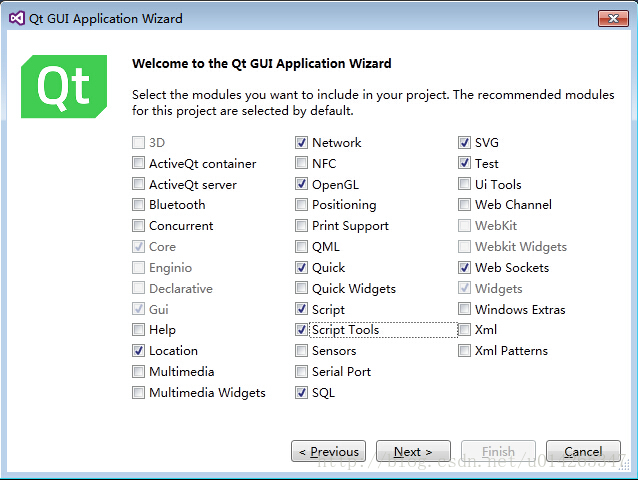The height and width of the screenshot is (481, 638).
Task: Click the disabled WebKit checkbox
Action: (464, 225)
